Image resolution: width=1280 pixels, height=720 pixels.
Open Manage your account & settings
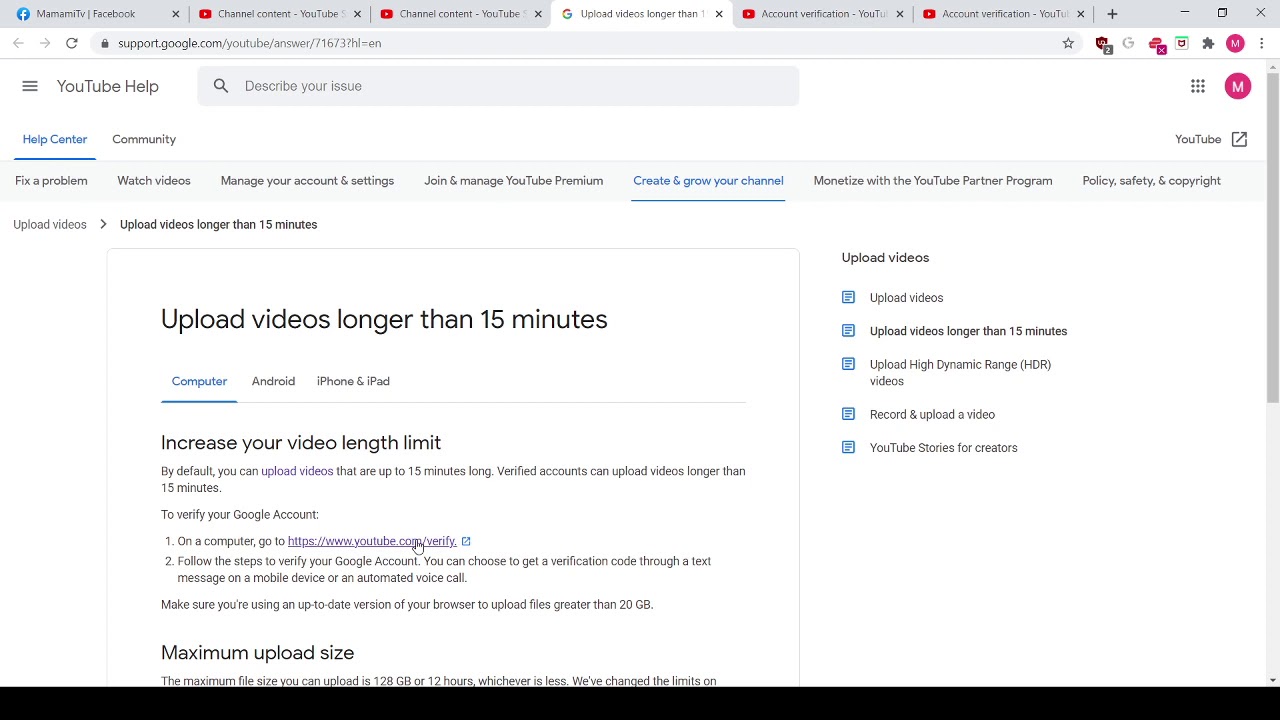coord(307,181)
